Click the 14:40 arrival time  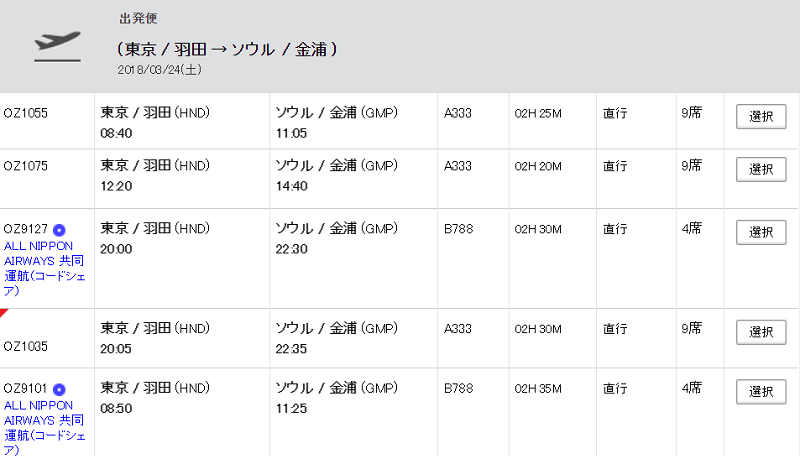tap(292, 187)
